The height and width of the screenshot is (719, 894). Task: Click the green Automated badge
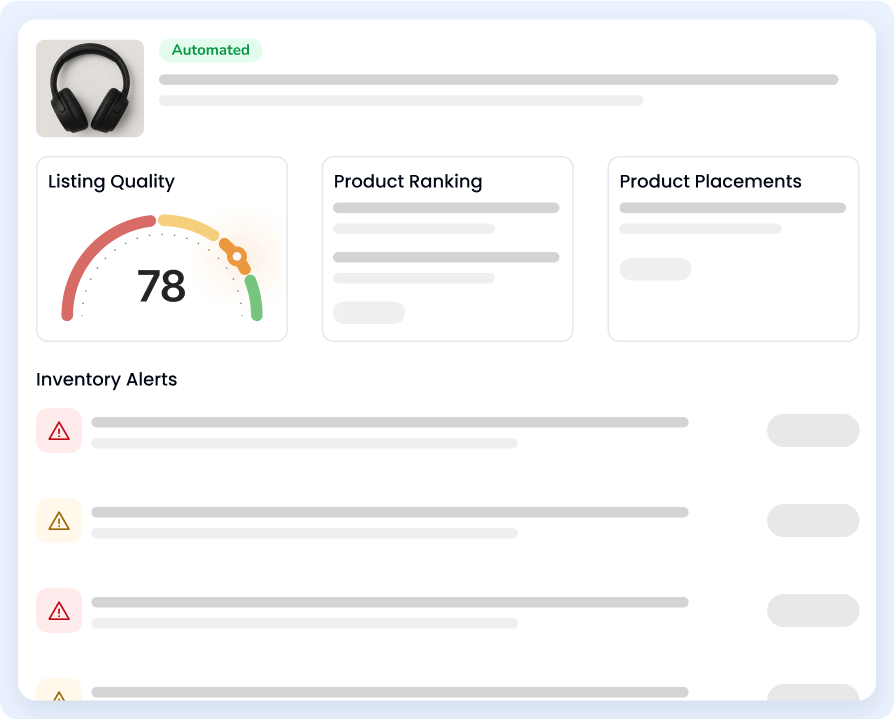pos(210,50)
